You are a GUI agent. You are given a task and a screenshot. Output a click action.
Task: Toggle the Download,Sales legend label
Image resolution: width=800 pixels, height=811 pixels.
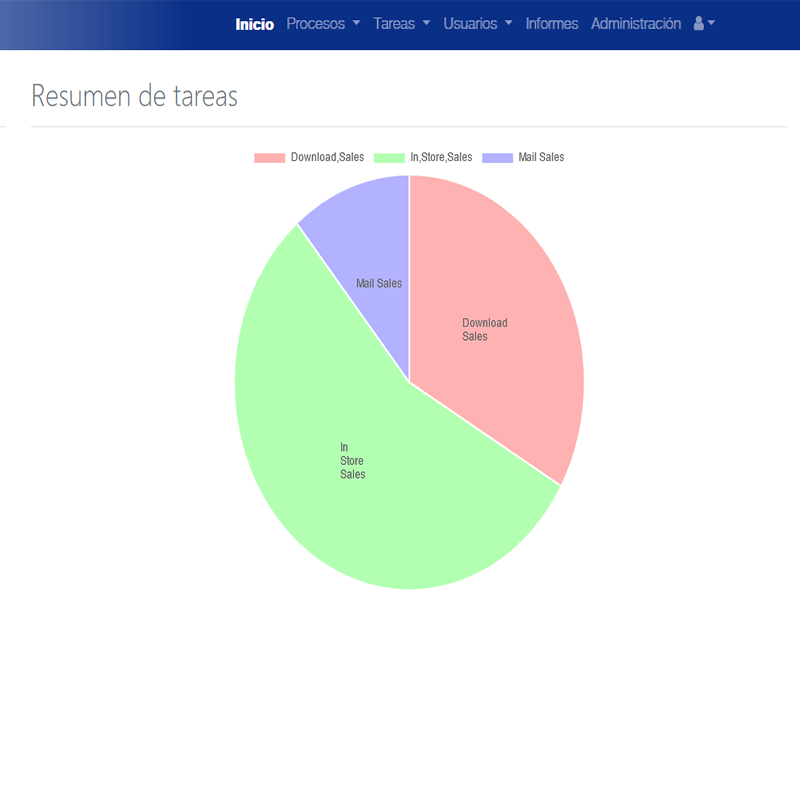pos(327,158)
